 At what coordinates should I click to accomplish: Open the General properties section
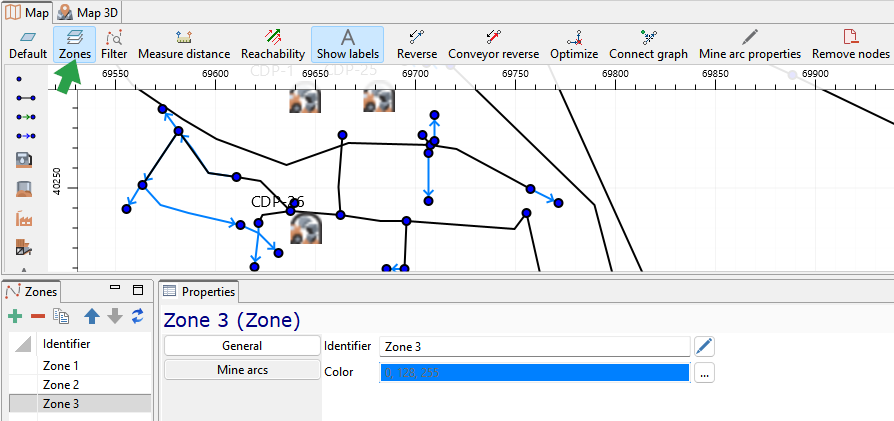(x=242, y=346)
